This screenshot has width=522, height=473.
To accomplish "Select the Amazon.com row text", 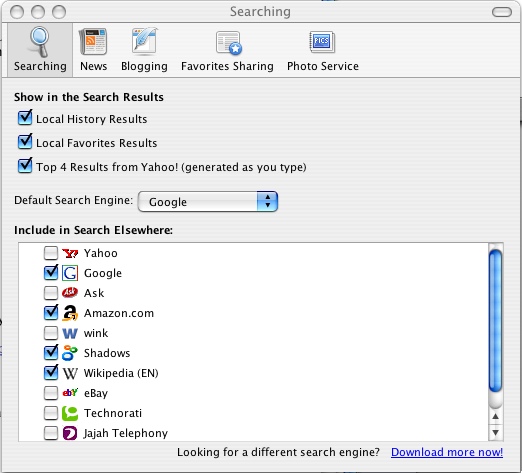I will coord(119,313).
